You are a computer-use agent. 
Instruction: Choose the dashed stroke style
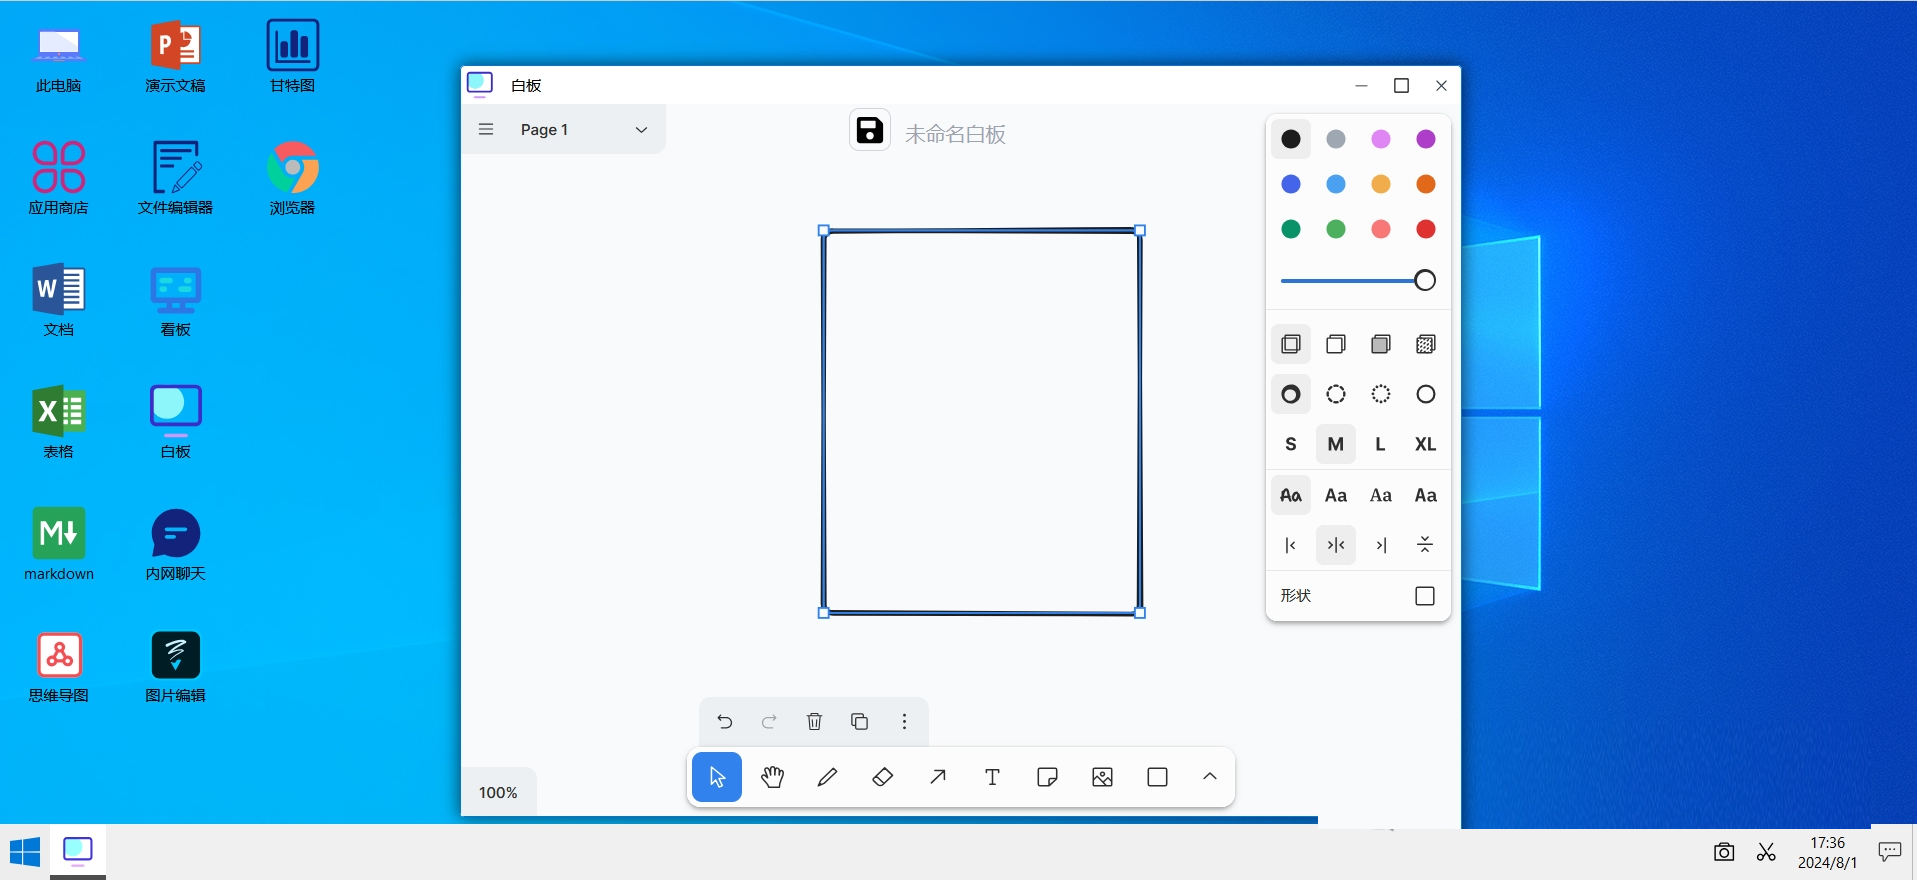1335,394
